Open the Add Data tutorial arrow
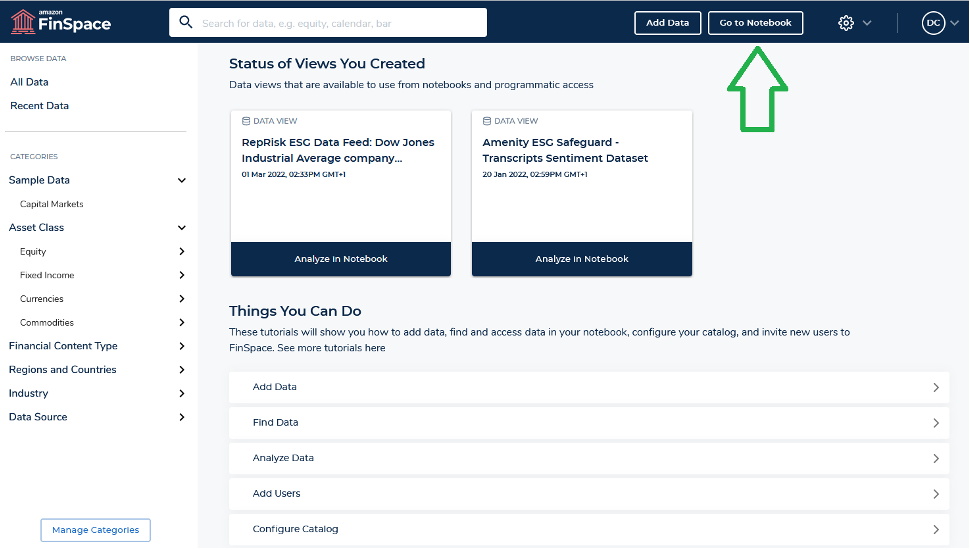Screen dimensions: 970x550 click(936, 387)
